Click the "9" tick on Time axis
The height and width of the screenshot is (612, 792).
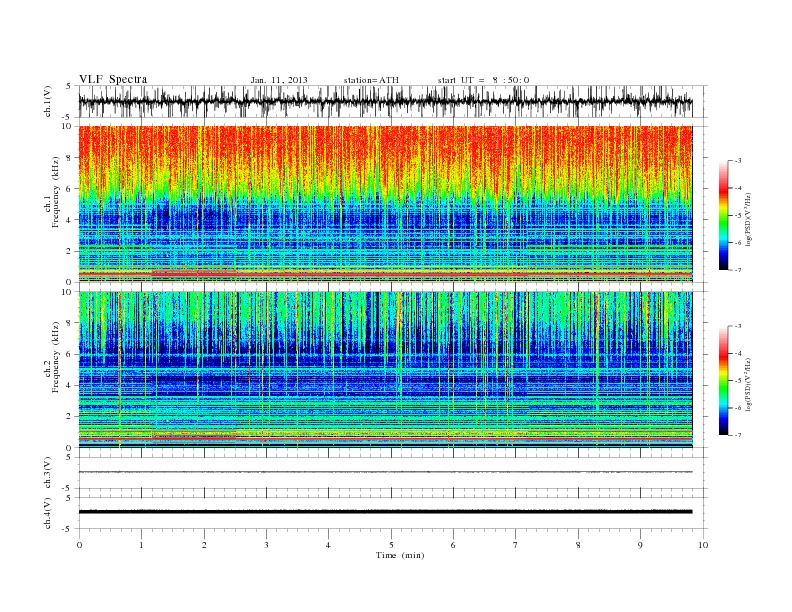pos(640,545)
